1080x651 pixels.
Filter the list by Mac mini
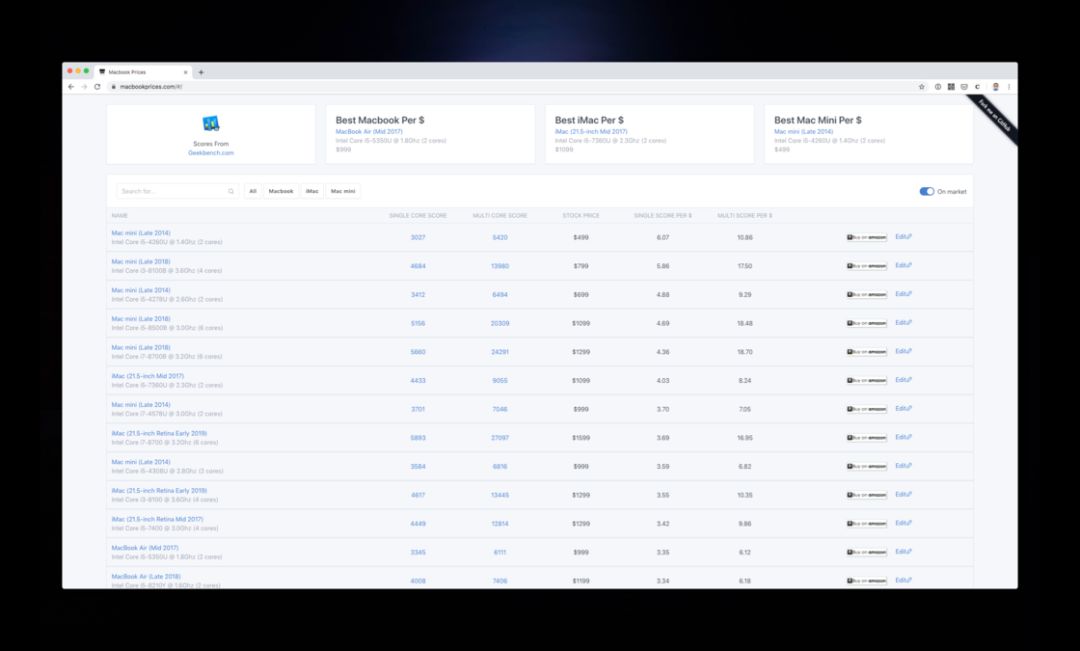[343, 192]
